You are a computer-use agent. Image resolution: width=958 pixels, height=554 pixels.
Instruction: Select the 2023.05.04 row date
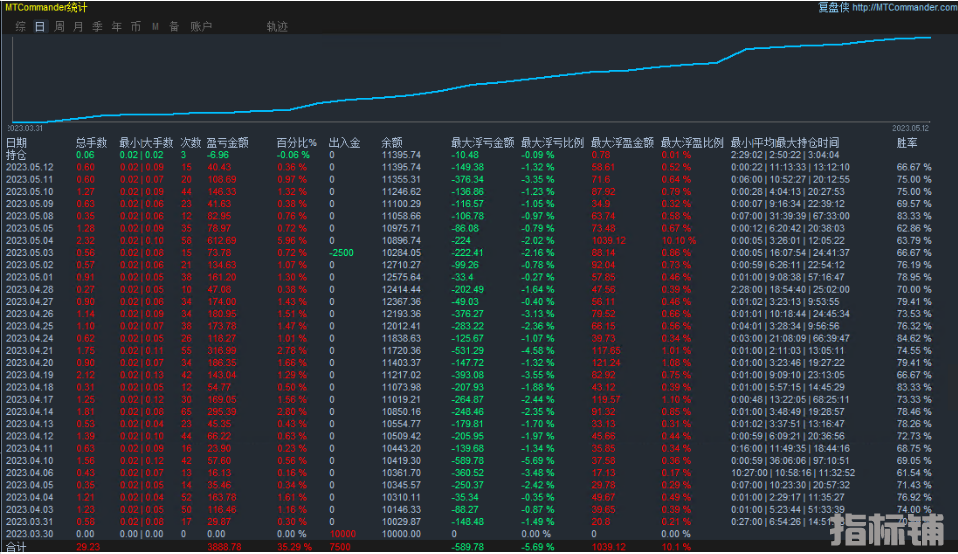(x=28, y=240)
